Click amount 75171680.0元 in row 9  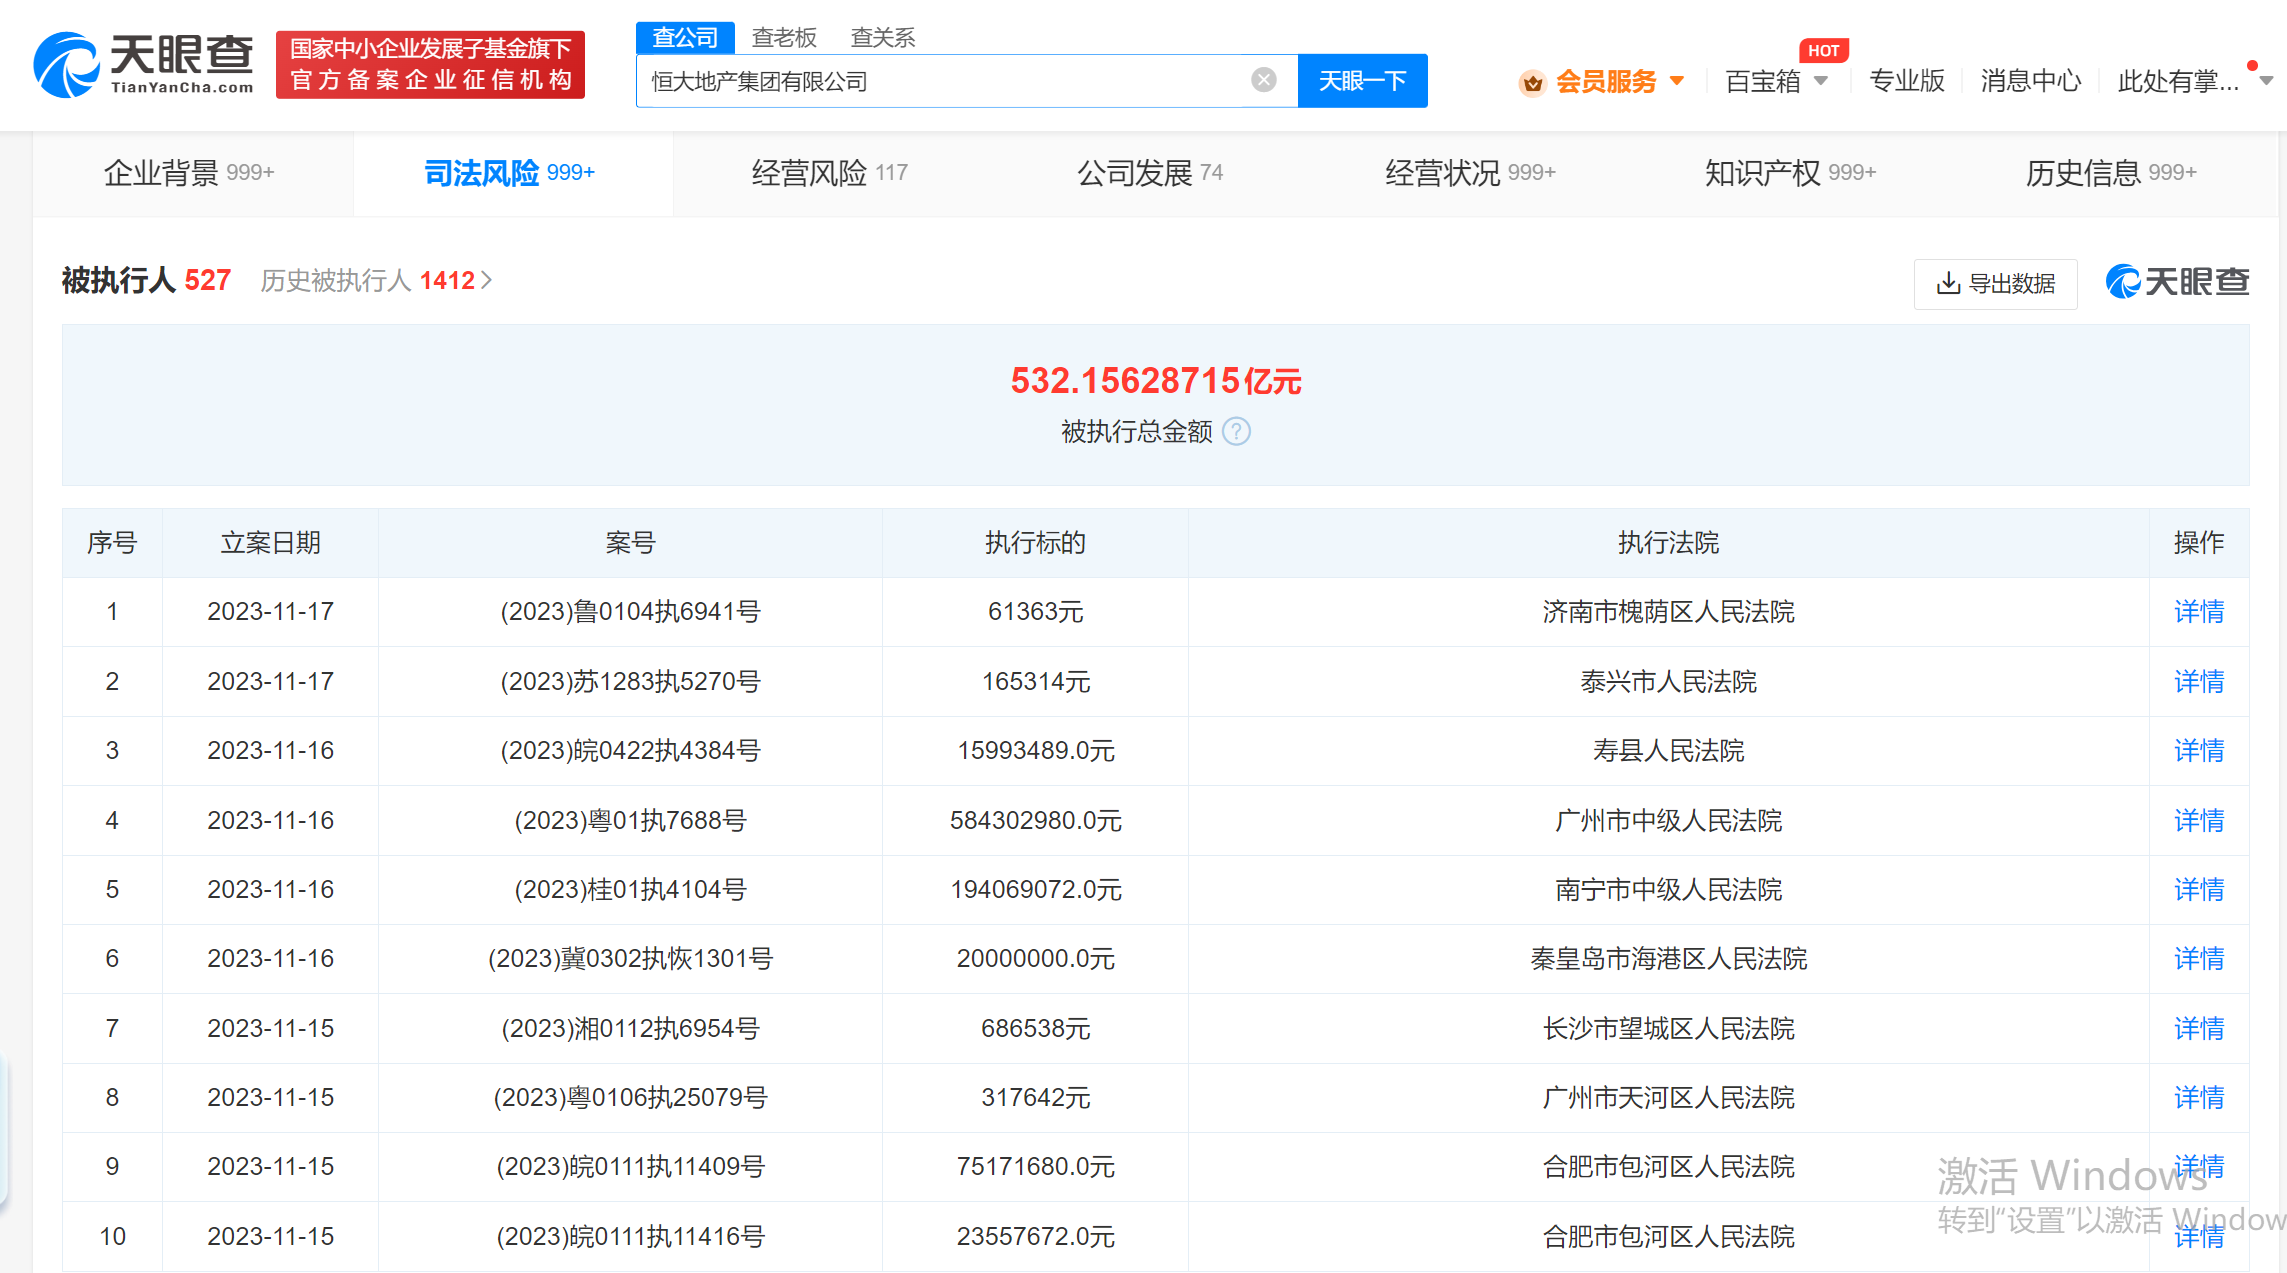point(1036,1167)
